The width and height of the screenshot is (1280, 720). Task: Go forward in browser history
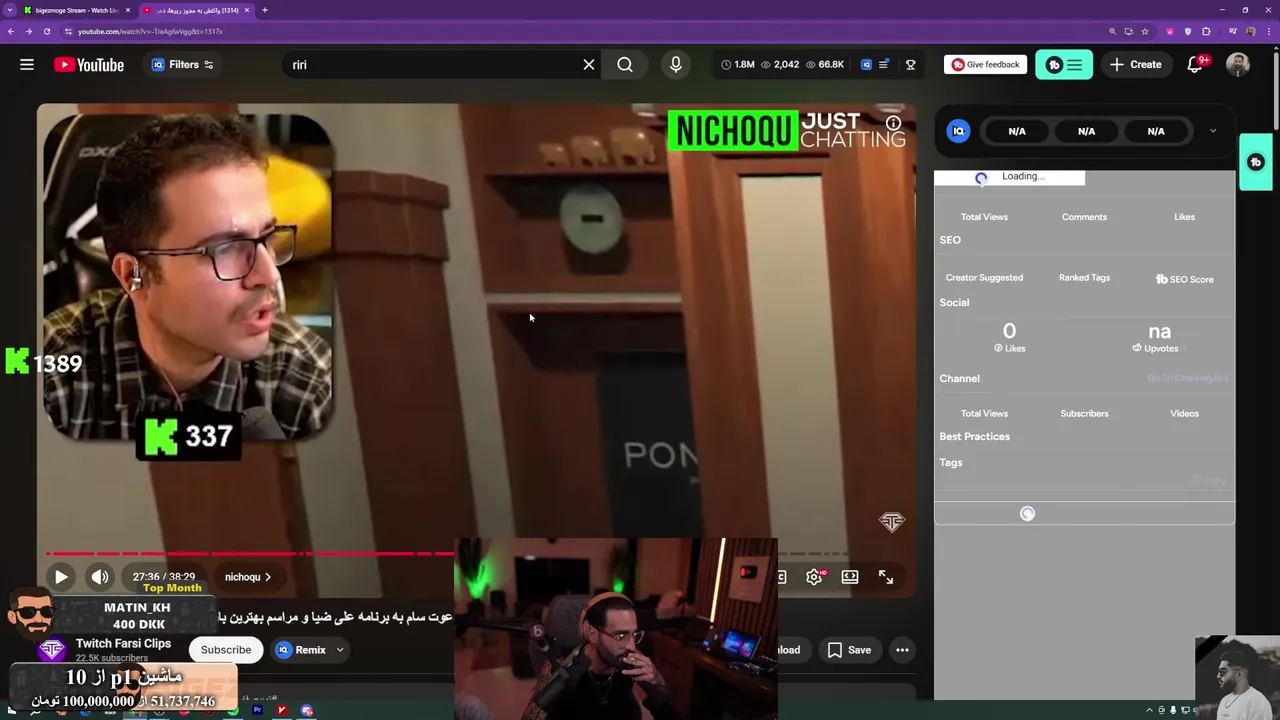tap(29, 31)
